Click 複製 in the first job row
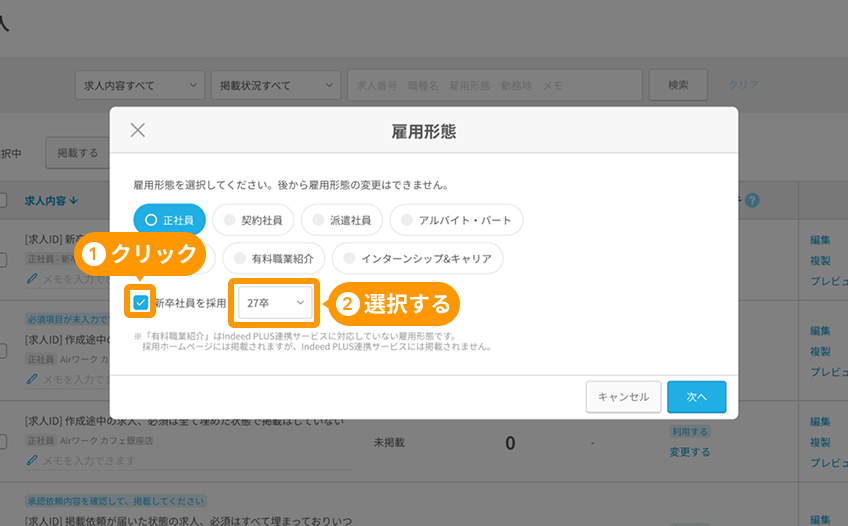Image resolution: width=848 pixels, height=526 pixels. point(820,261)
